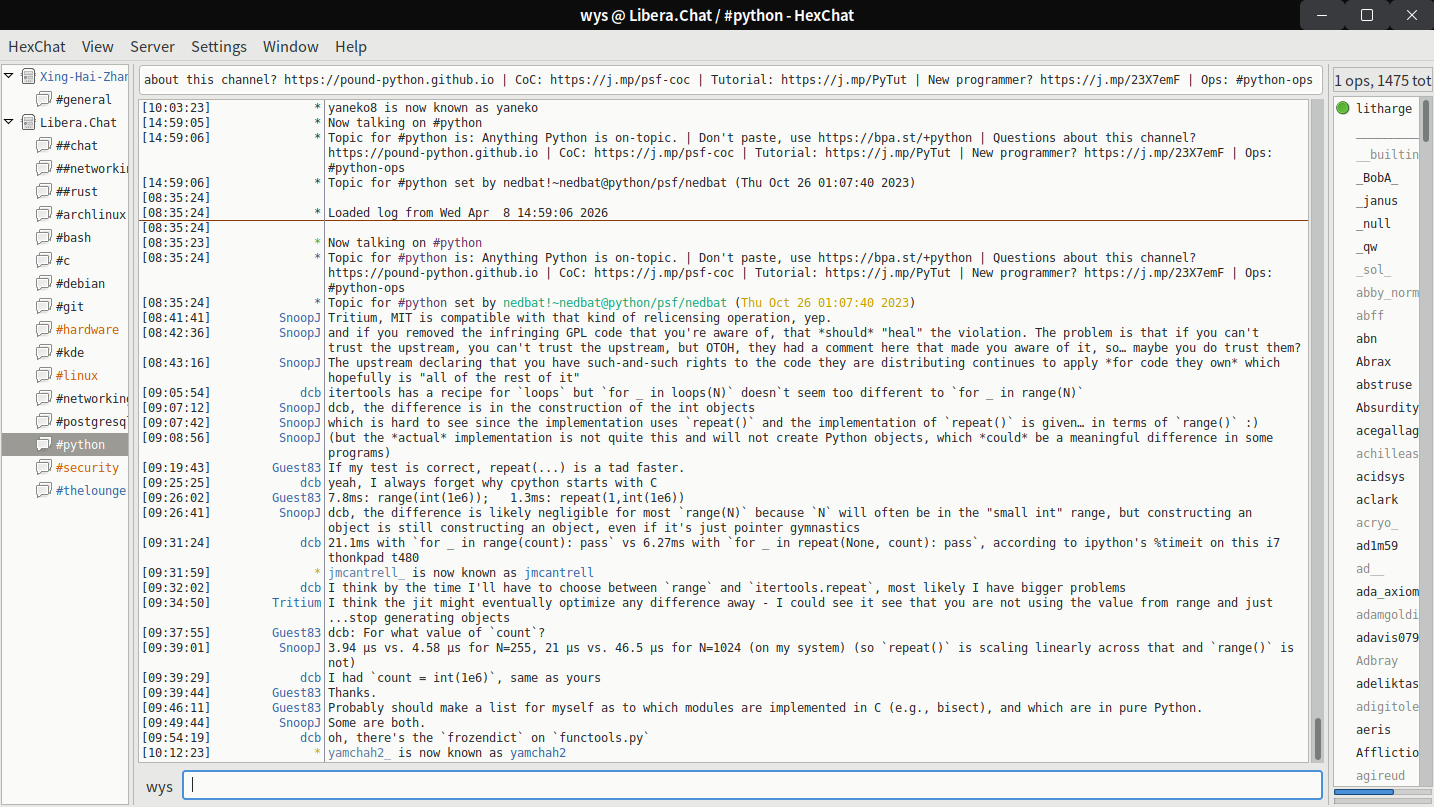Select user Abrax in the user list
The image size is (1434, 807).
pyautogui.click(x=1373, y=362)
